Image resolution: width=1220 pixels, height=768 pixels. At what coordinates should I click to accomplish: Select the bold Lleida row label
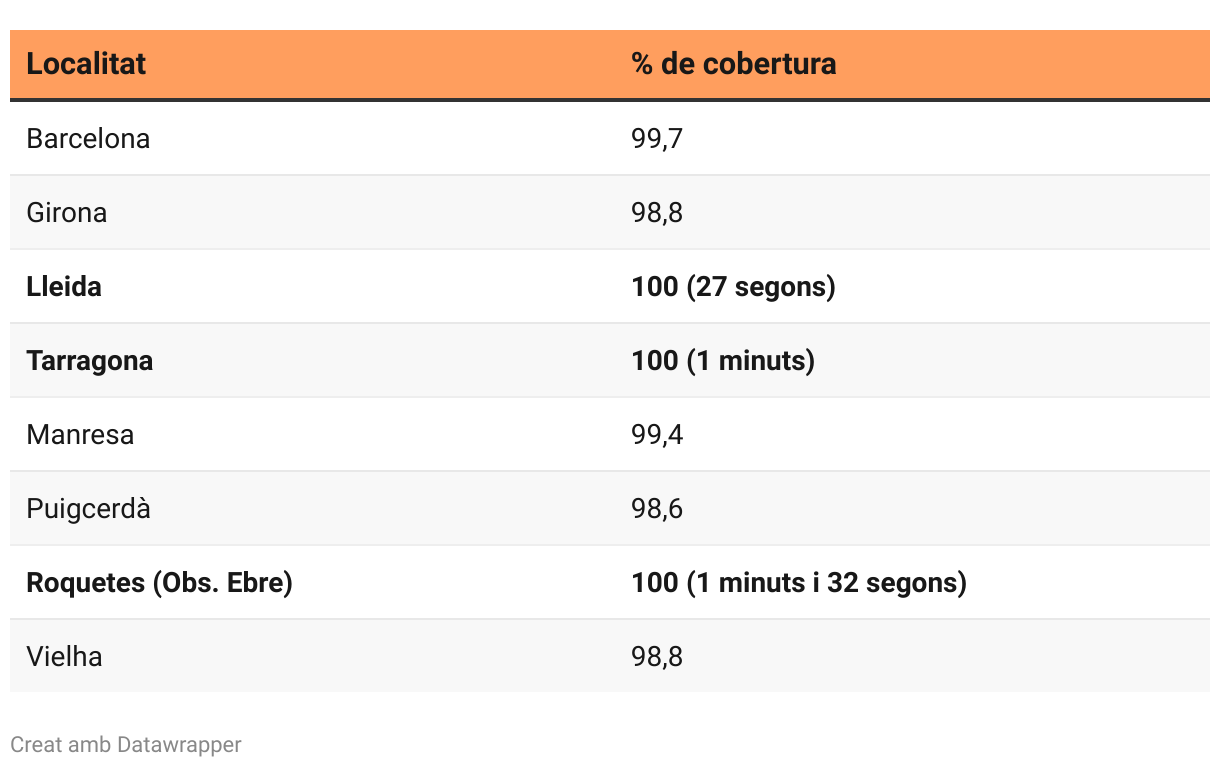(x=64, y=286)
